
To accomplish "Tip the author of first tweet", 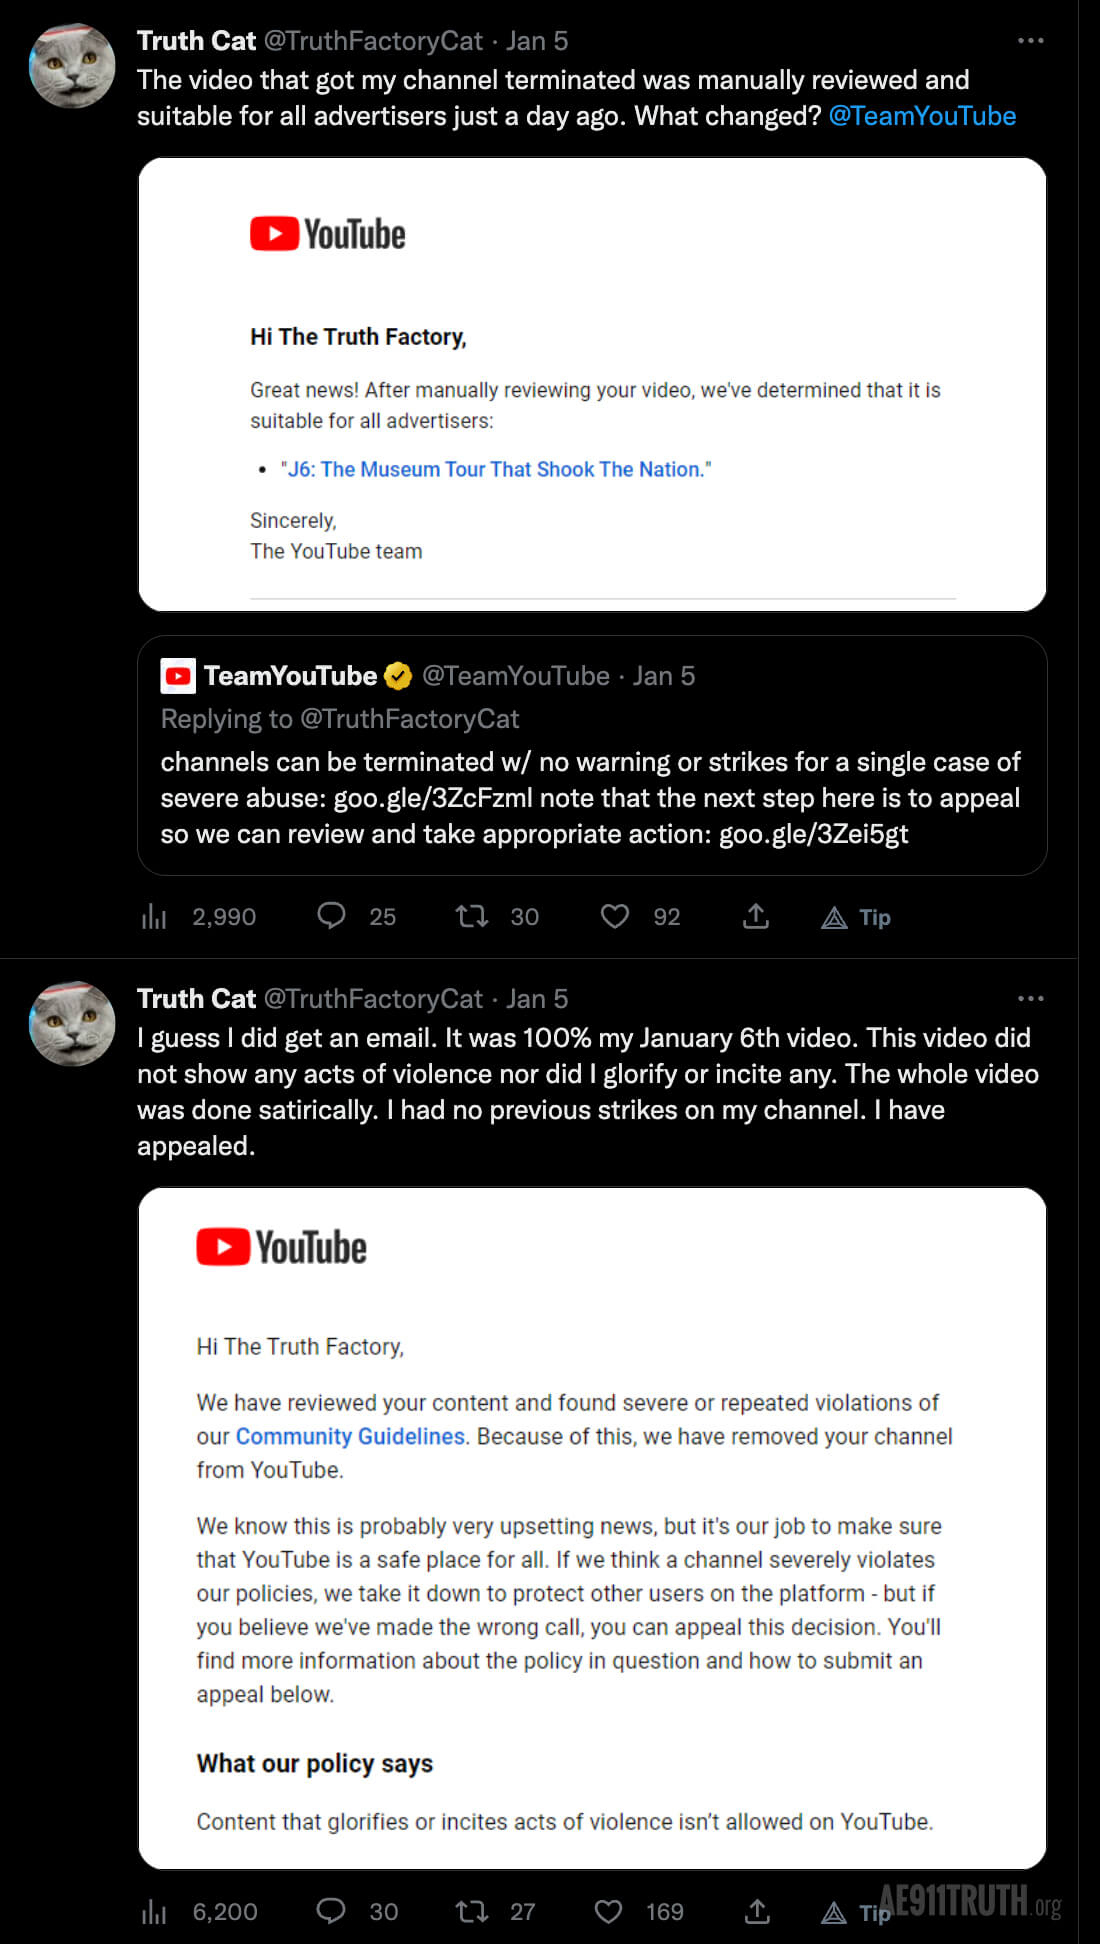I will (x=856, y=917).
